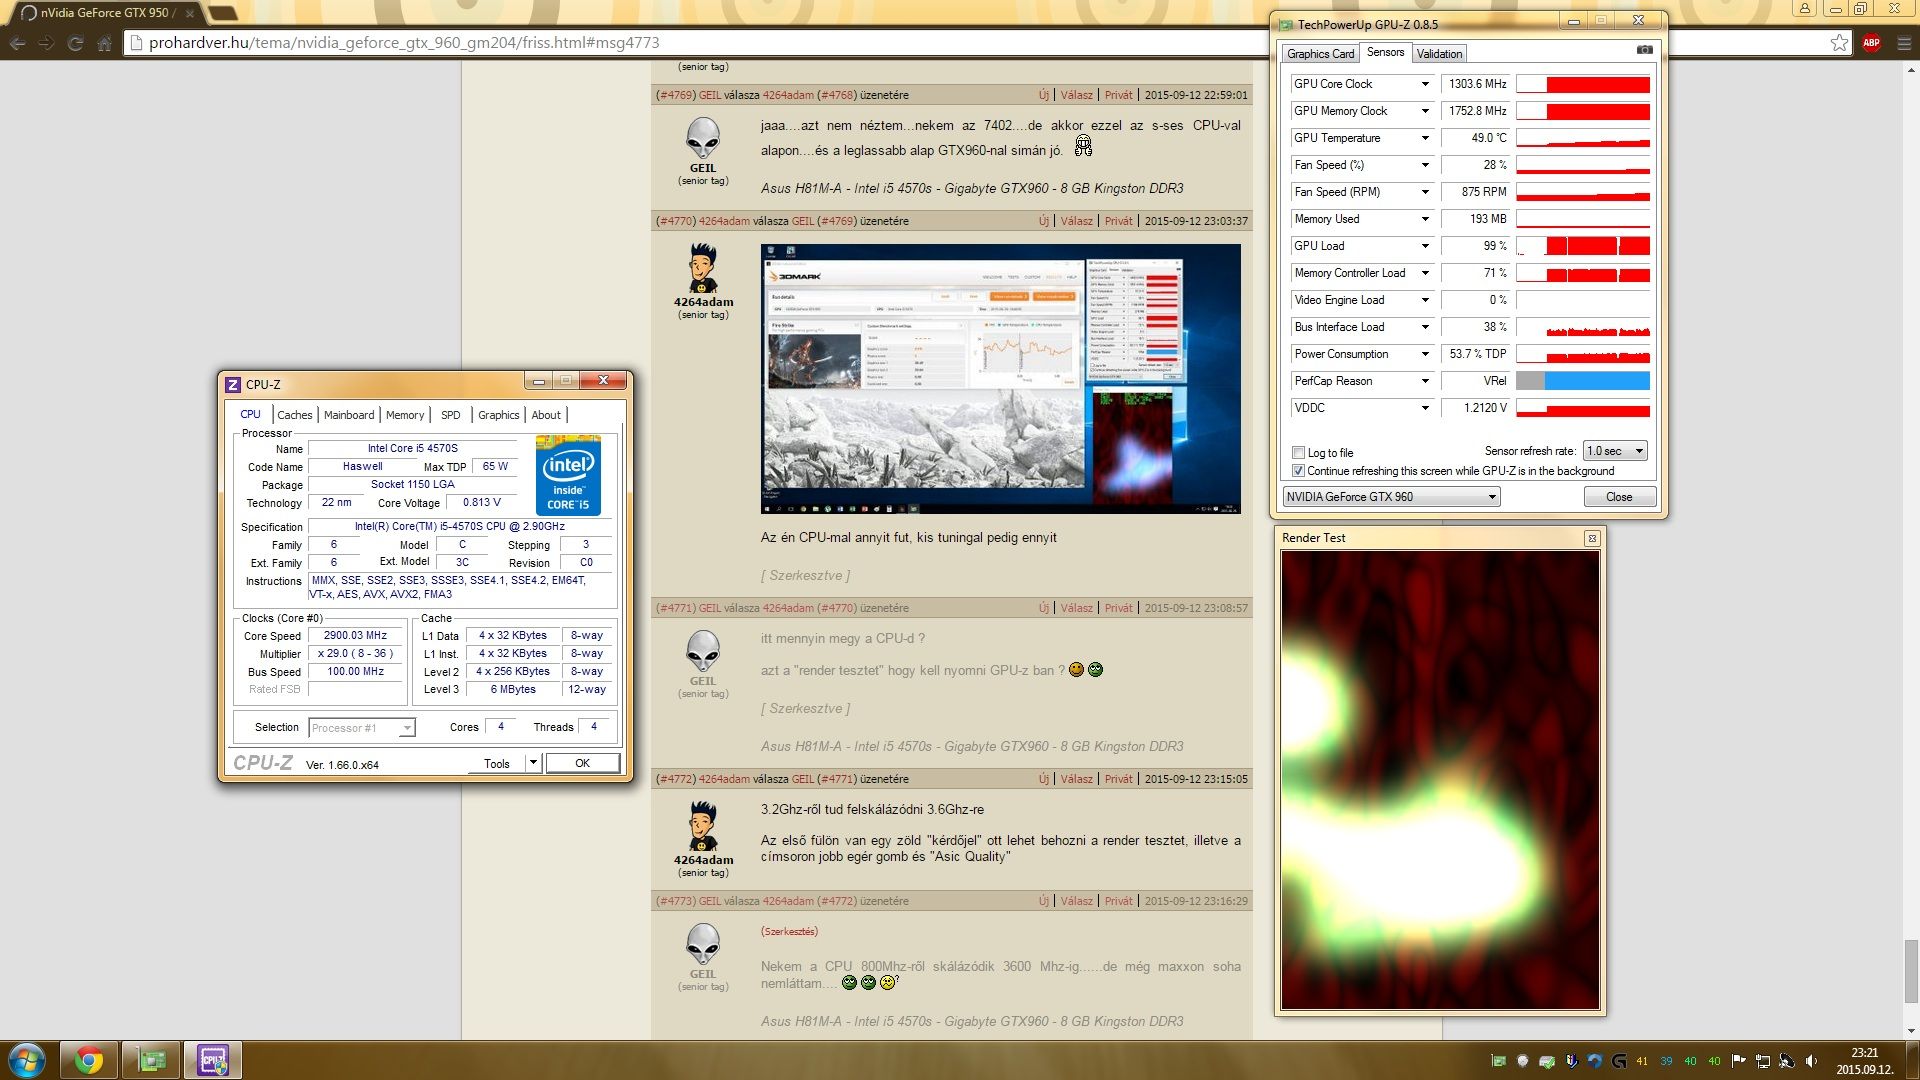
Task: Open Chrome's home page icon
Action: [104, 43]
